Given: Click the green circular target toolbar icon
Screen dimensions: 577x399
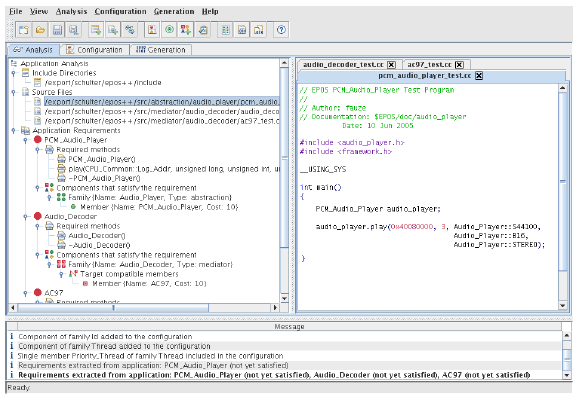Looking at the screenshot, I should 169,30.
